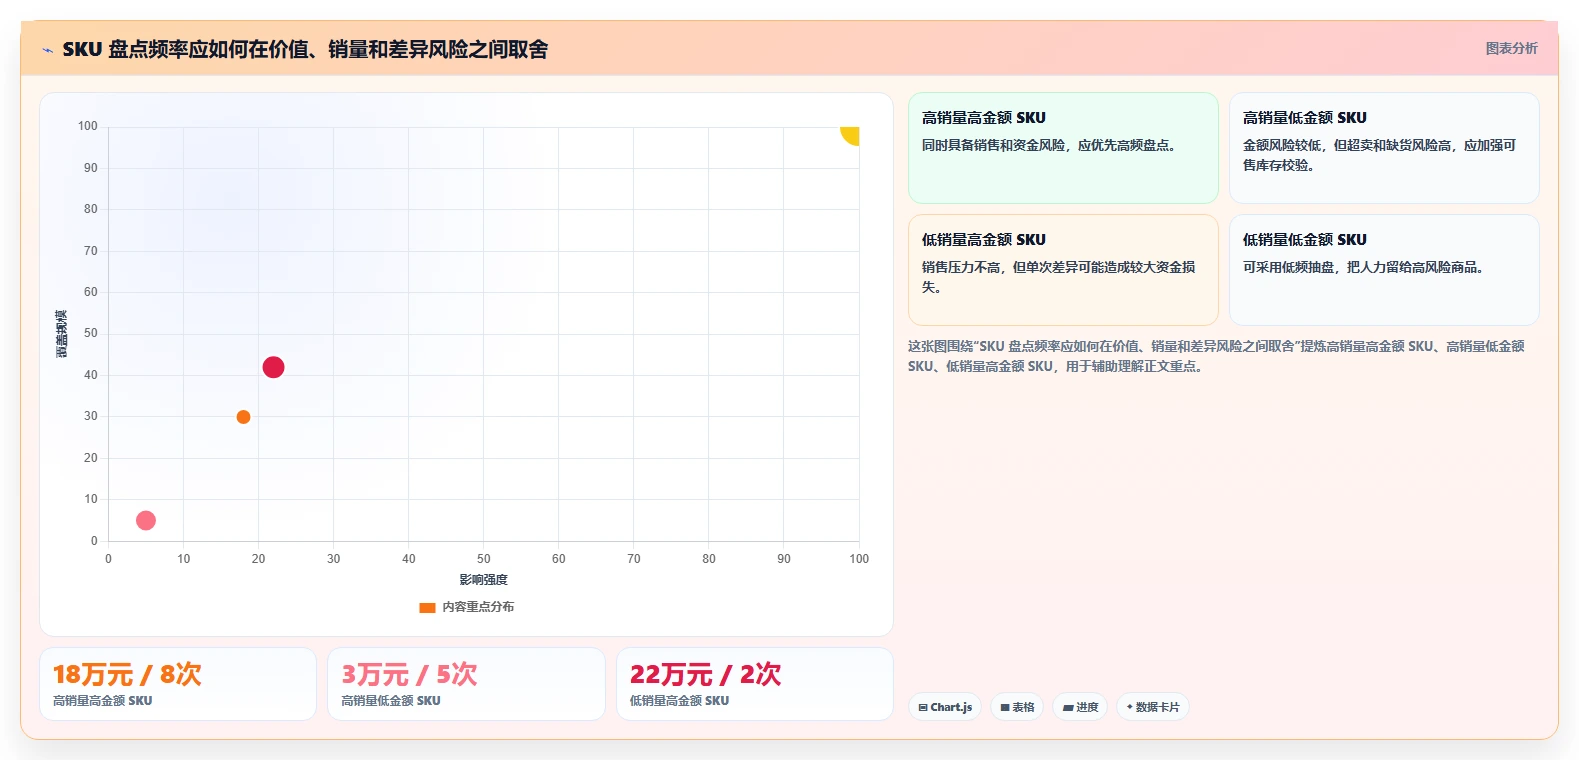
Task: Open the 低销量低金额 SKU card
Action: (x=1384, y=270)
